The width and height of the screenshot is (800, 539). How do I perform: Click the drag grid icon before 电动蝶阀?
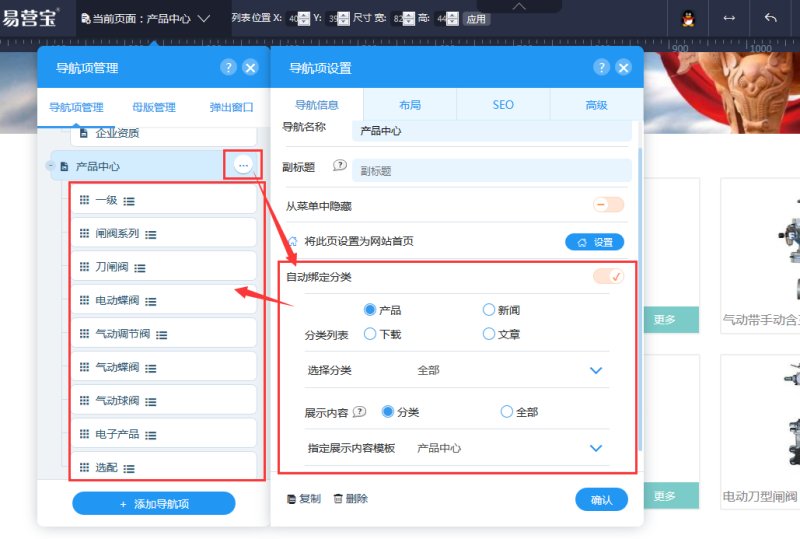point(84,300)
